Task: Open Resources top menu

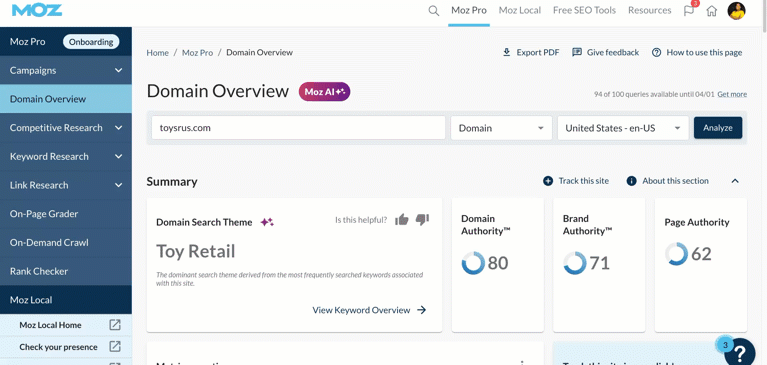Action: [650, 10]
